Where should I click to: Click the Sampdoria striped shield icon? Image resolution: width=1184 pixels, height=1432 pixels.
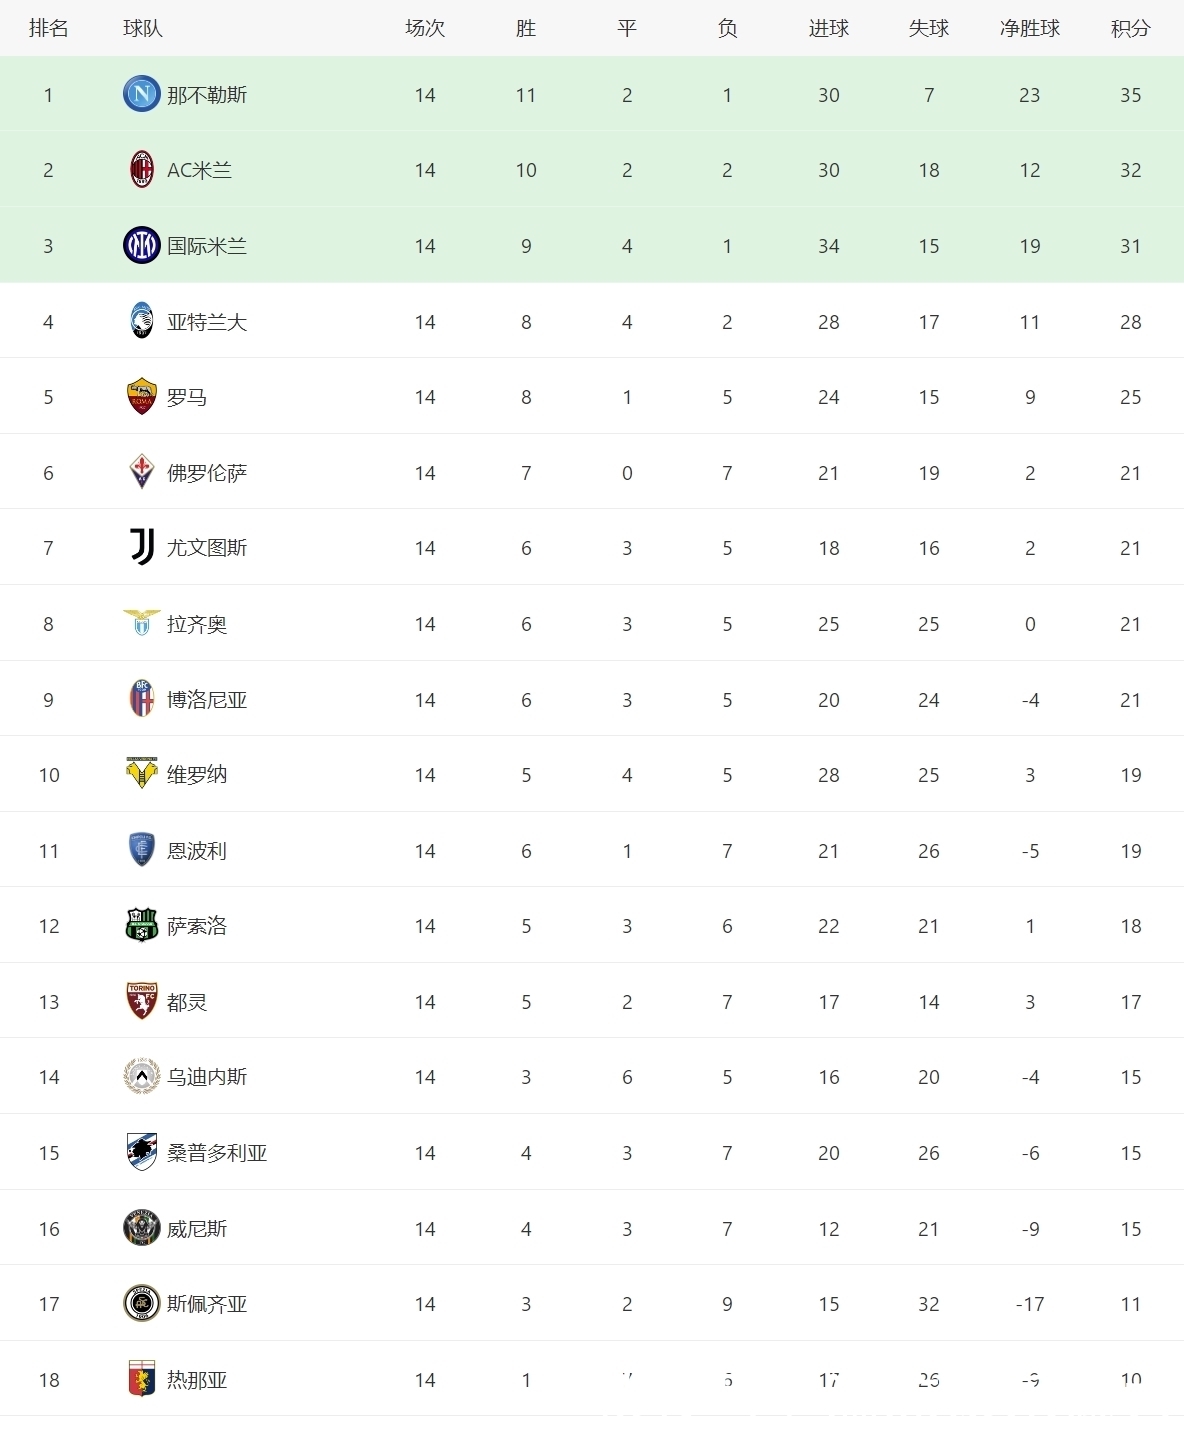coord(142,1152)
